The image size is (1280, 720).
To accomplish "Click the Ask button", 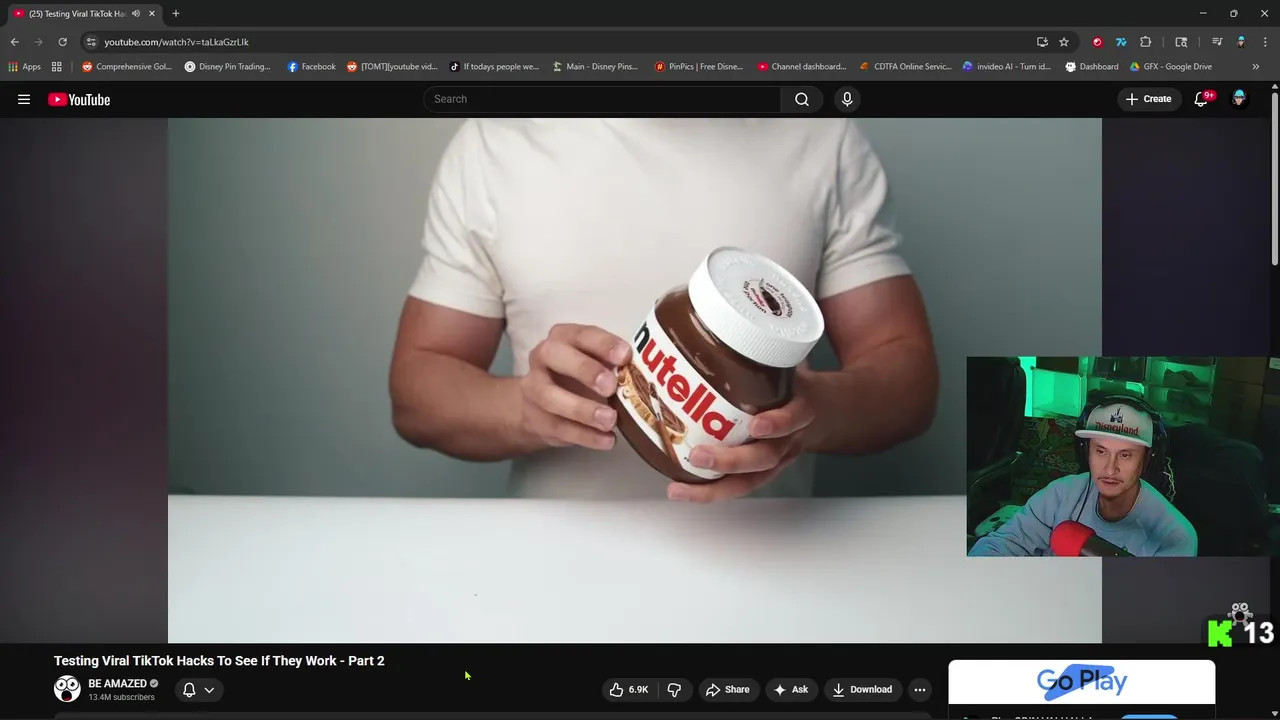I will point(790,689).
